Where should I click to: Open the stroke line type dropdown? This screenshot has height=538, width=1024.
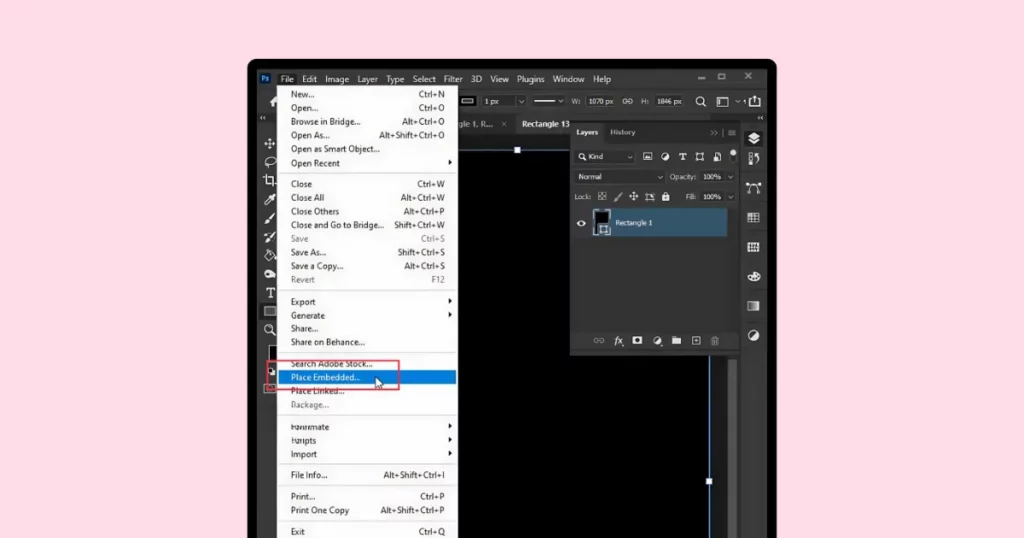point(549,101)
